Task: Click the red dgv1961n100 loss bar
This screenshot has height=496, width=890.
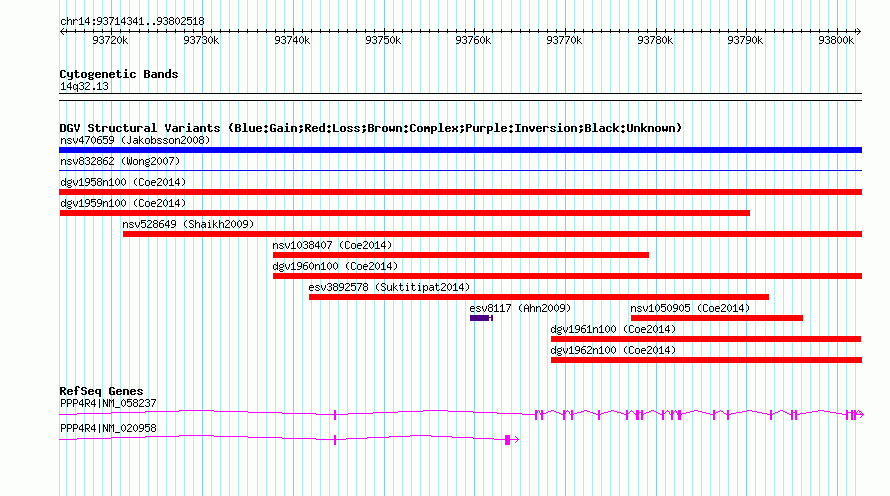Action: 706,339
